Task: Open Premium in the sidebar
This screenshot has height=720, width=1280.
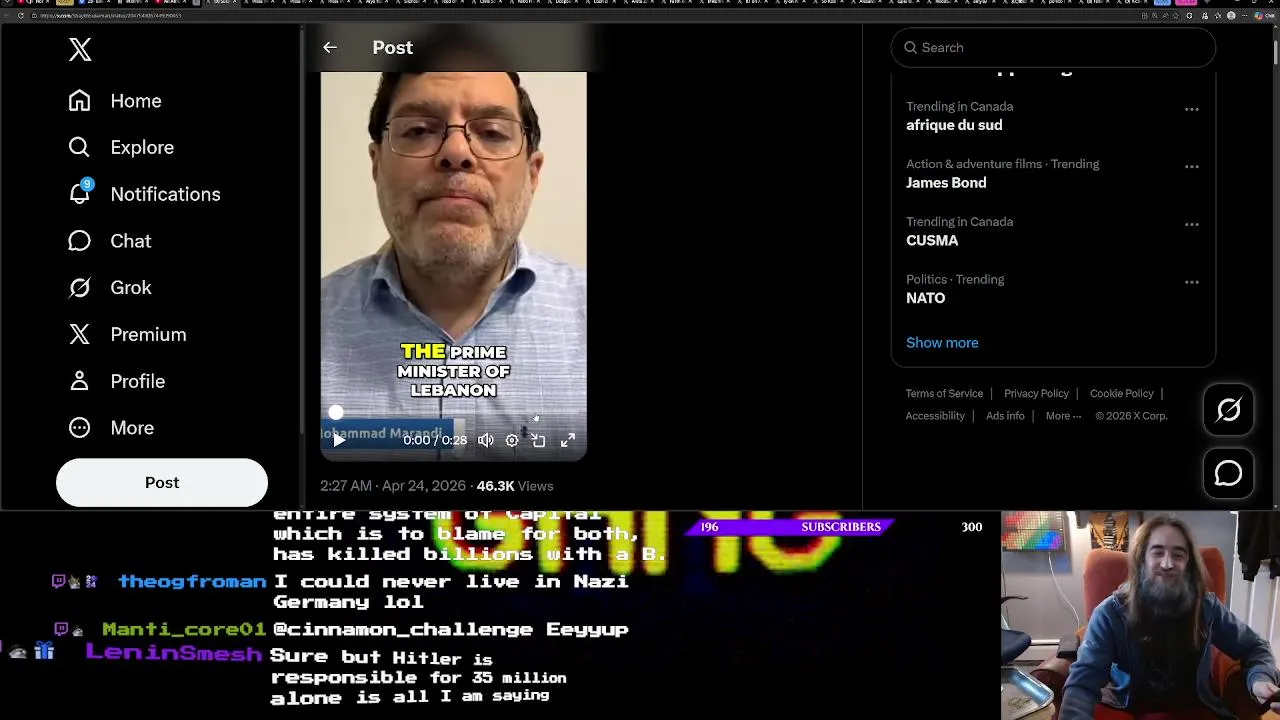Action: (x=127, y=335)
